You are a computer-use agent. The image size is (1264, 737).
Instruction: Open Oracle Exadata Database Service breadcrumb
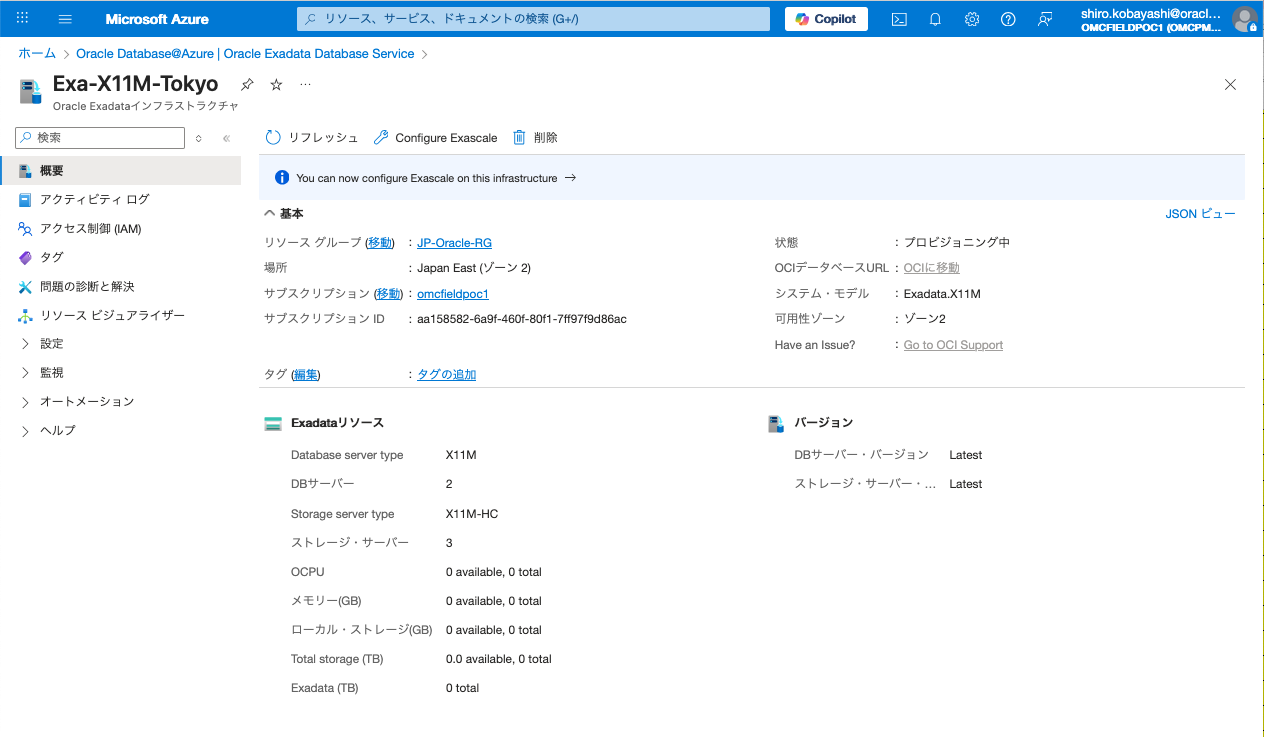click(x=245, y=54)
